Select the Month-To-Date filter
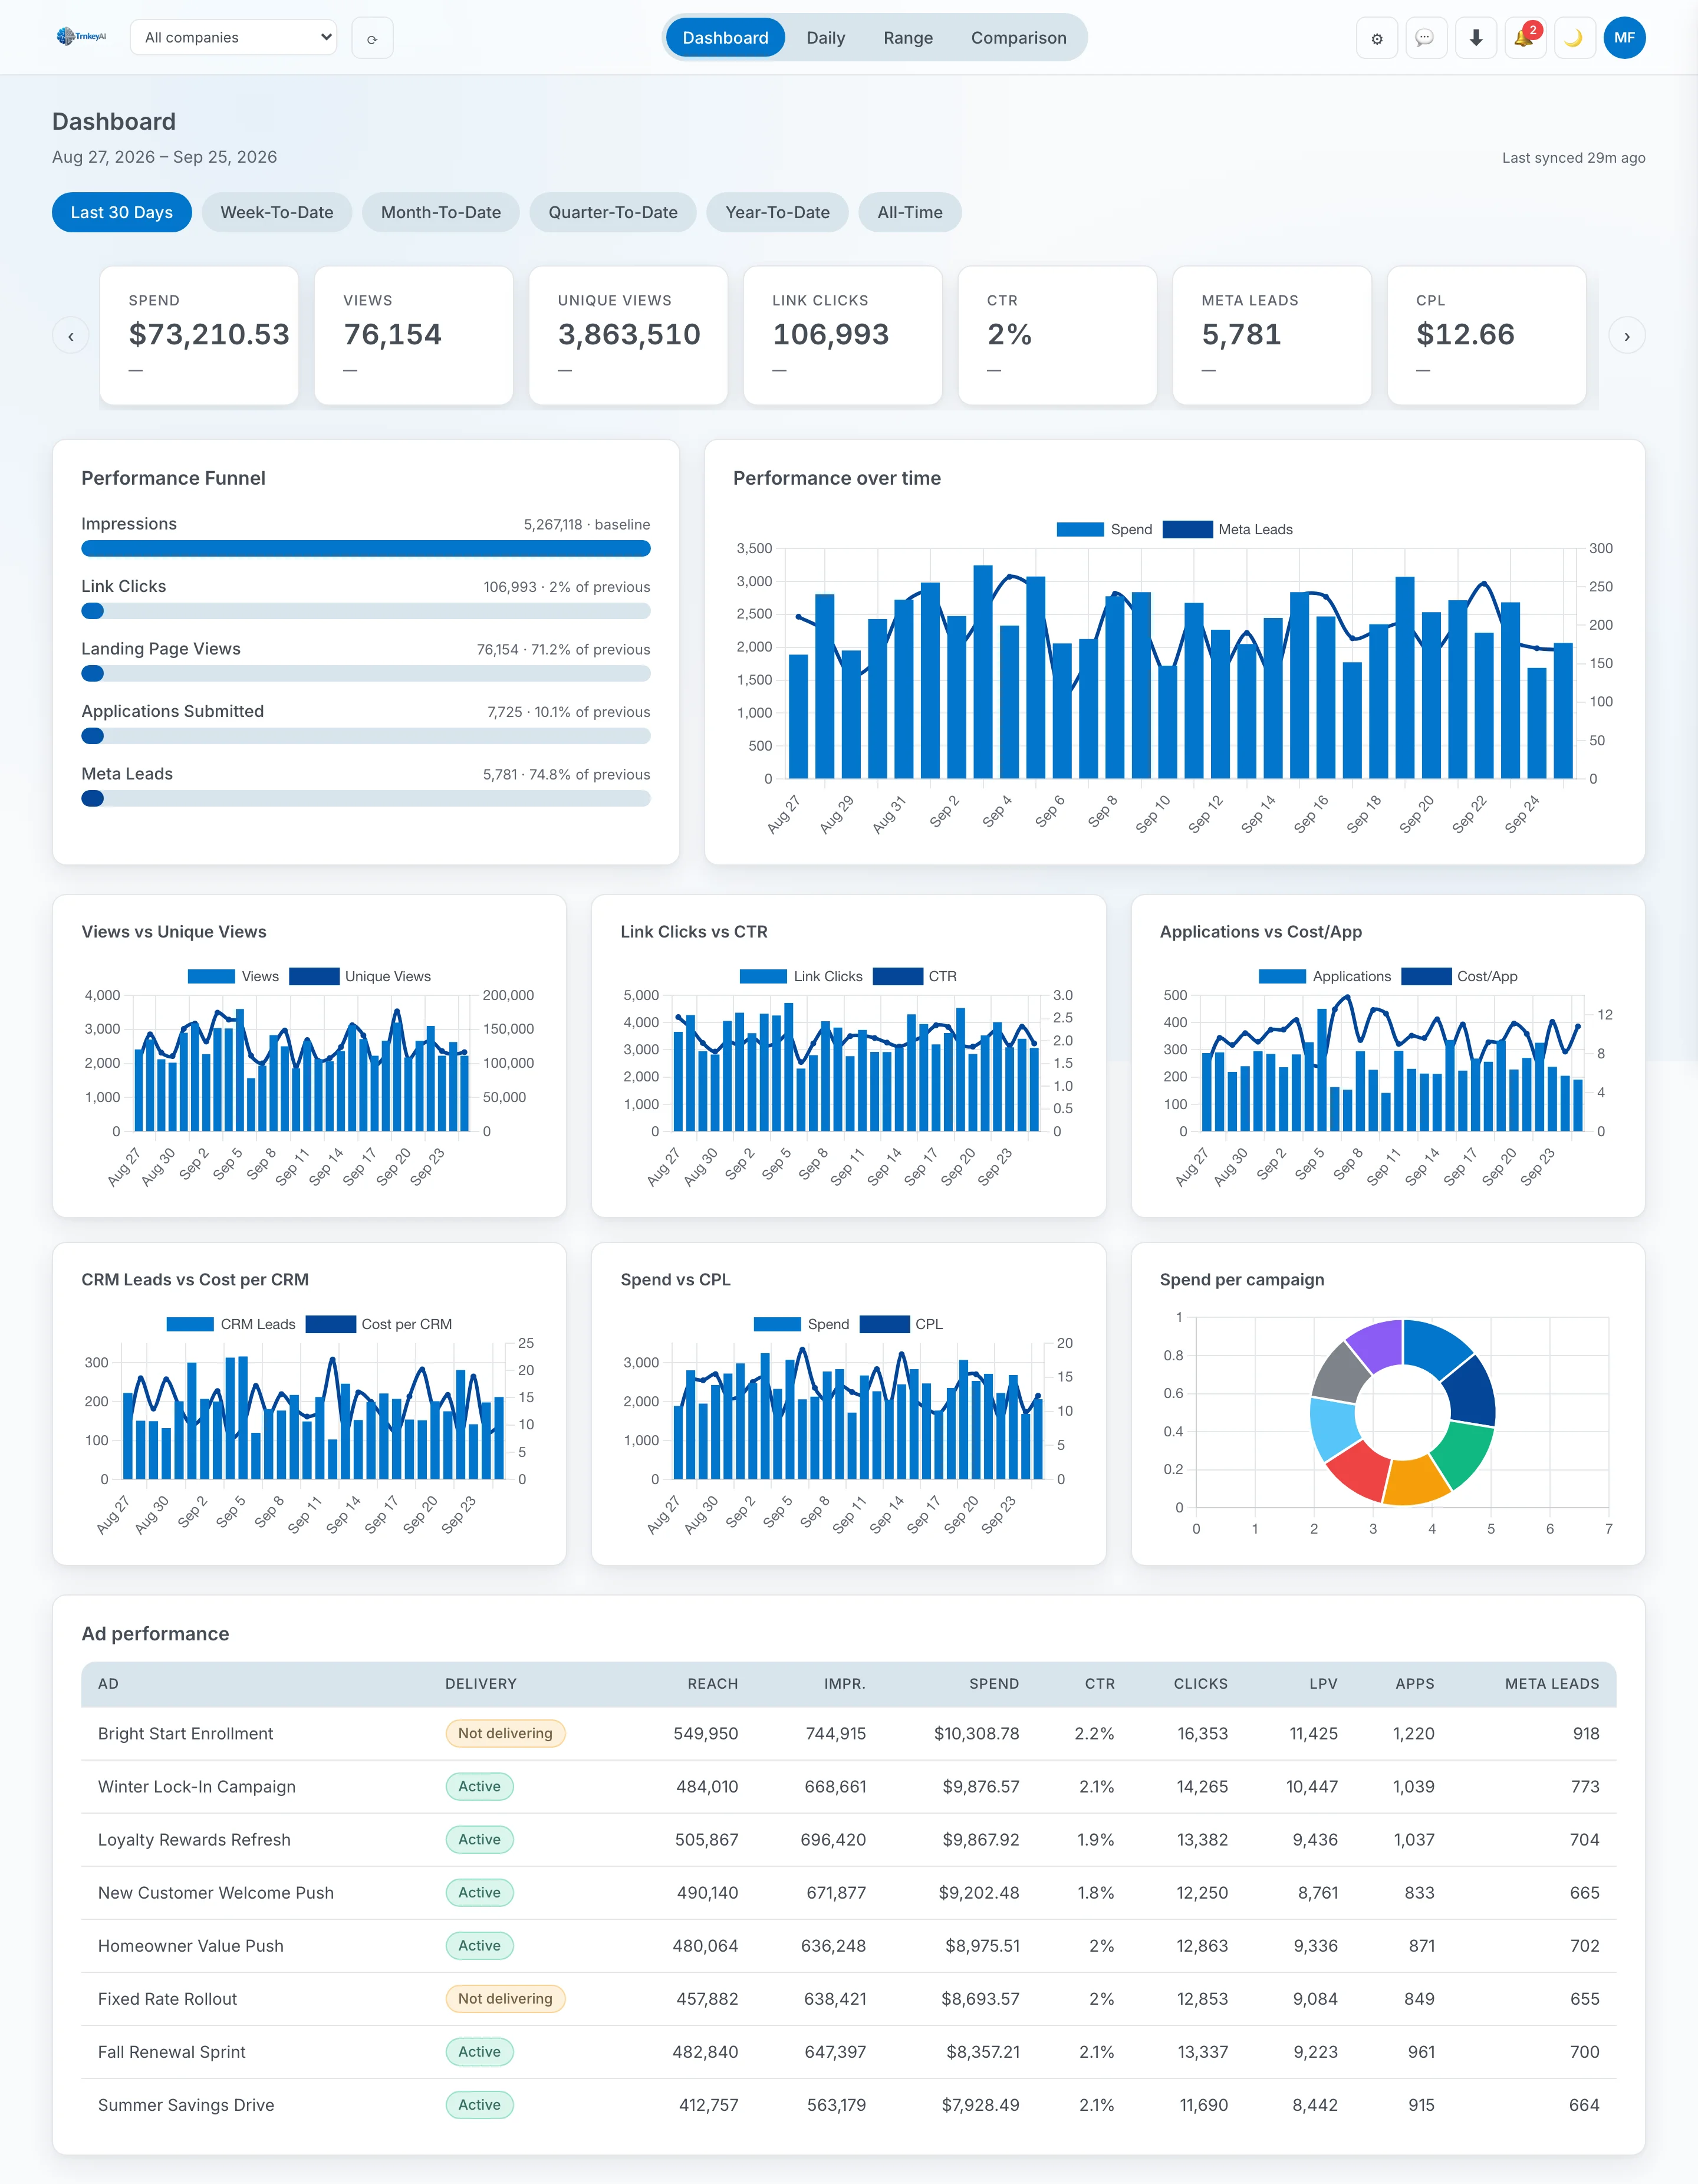Screen dimensions: 1698x2184 coord(441,212)
